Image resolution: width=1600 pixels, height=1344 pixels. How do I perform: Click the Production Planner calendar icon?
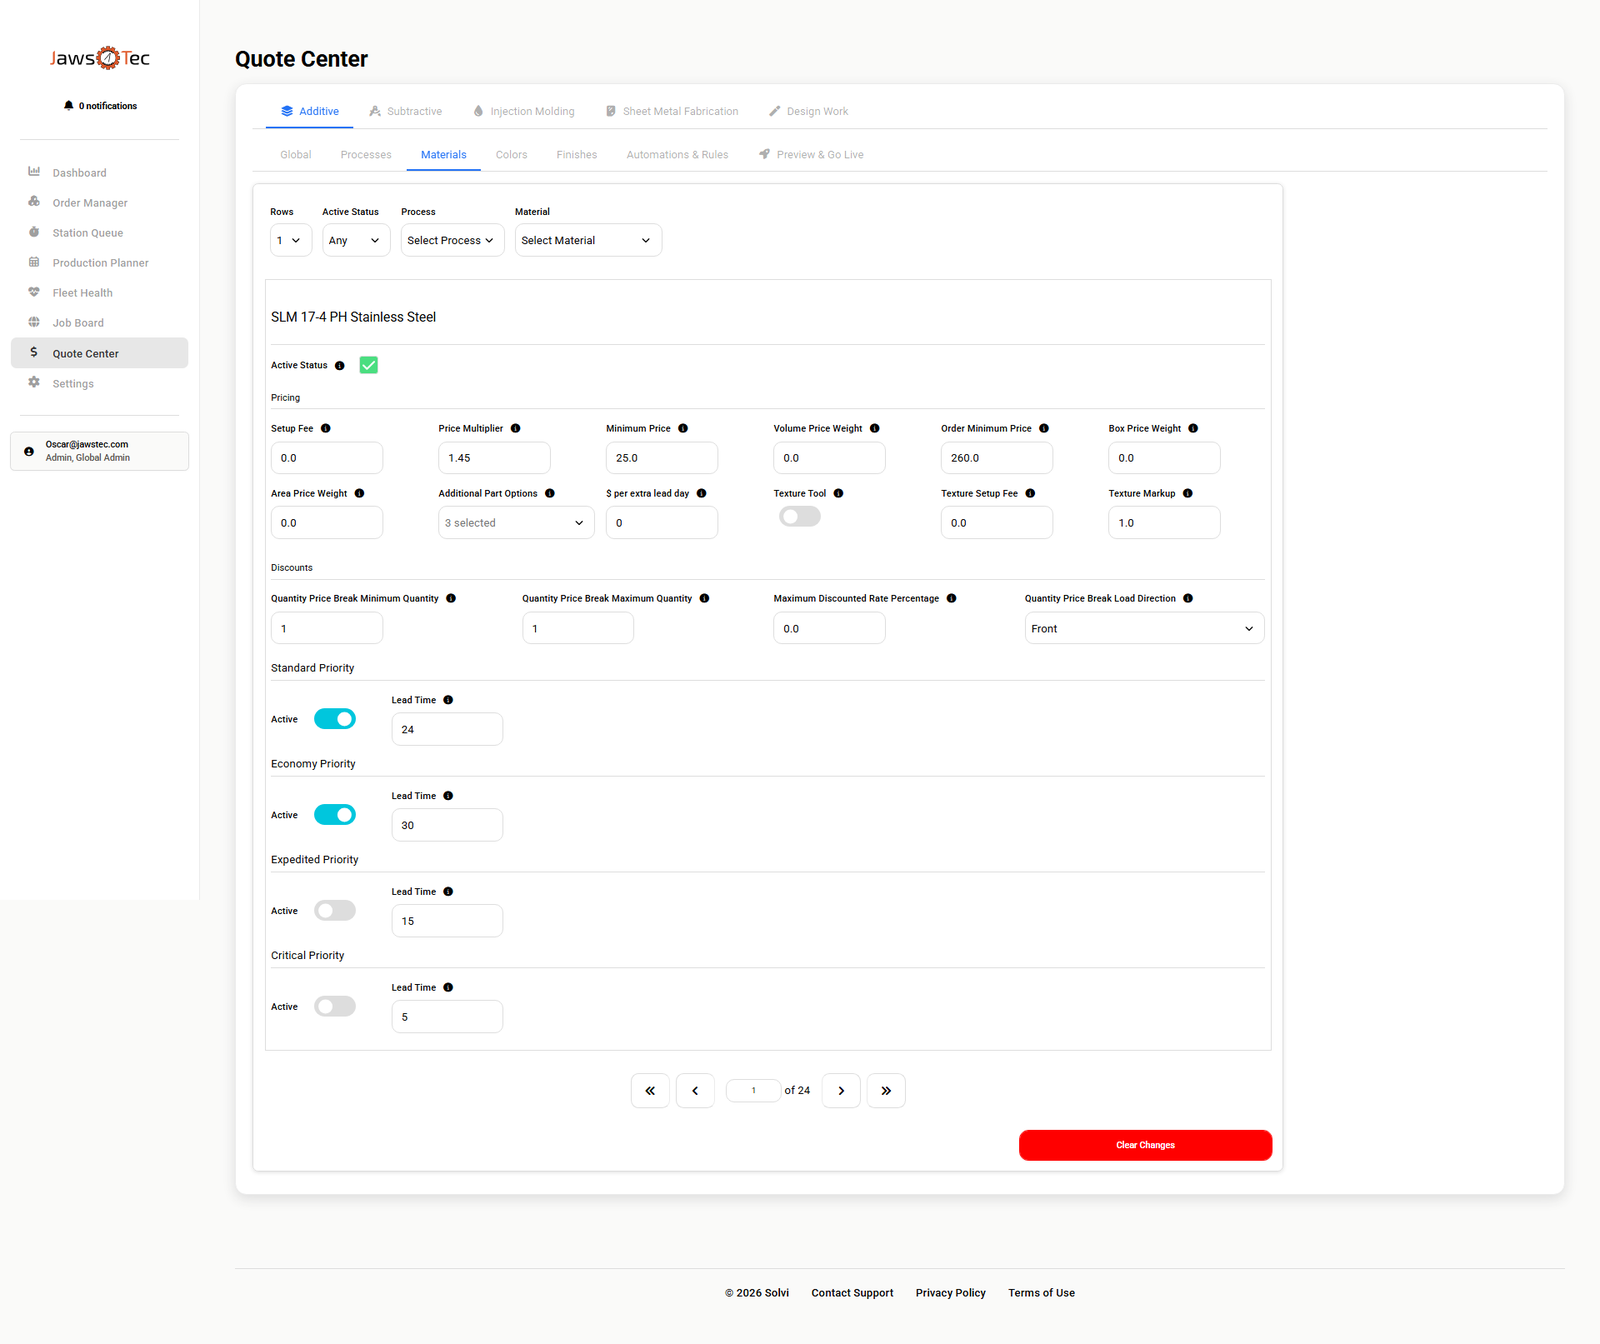pyautogui.click(x=34, y=262)
